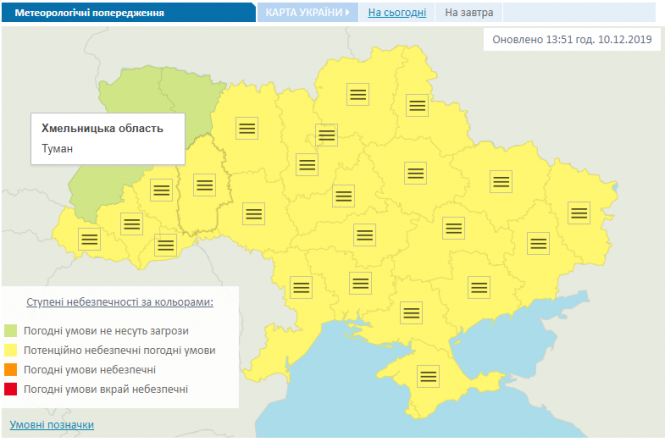The width and height of the screenshot is (665, 442).
Task: Select the Kharkiv region fog warning icon
Action: 501,181
